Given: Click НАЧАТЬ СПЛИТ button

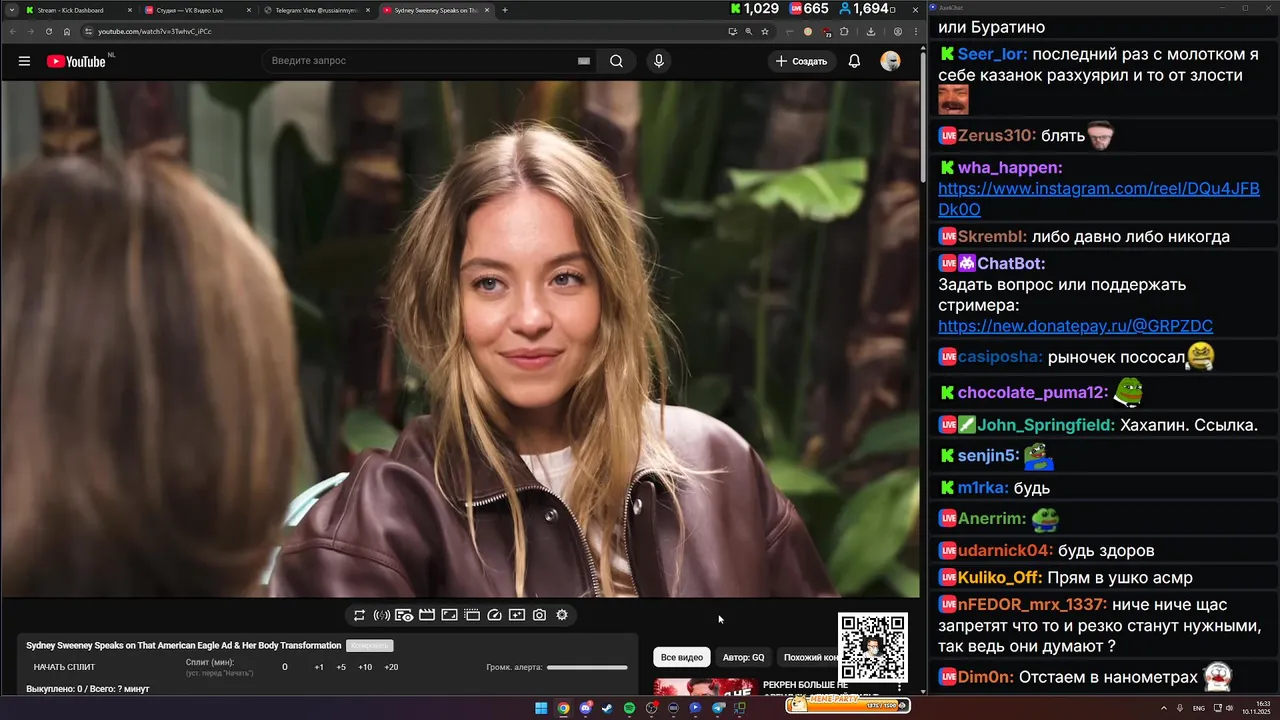Looking at the screenshot, I should pyautogui.click(x=64, y=667).
